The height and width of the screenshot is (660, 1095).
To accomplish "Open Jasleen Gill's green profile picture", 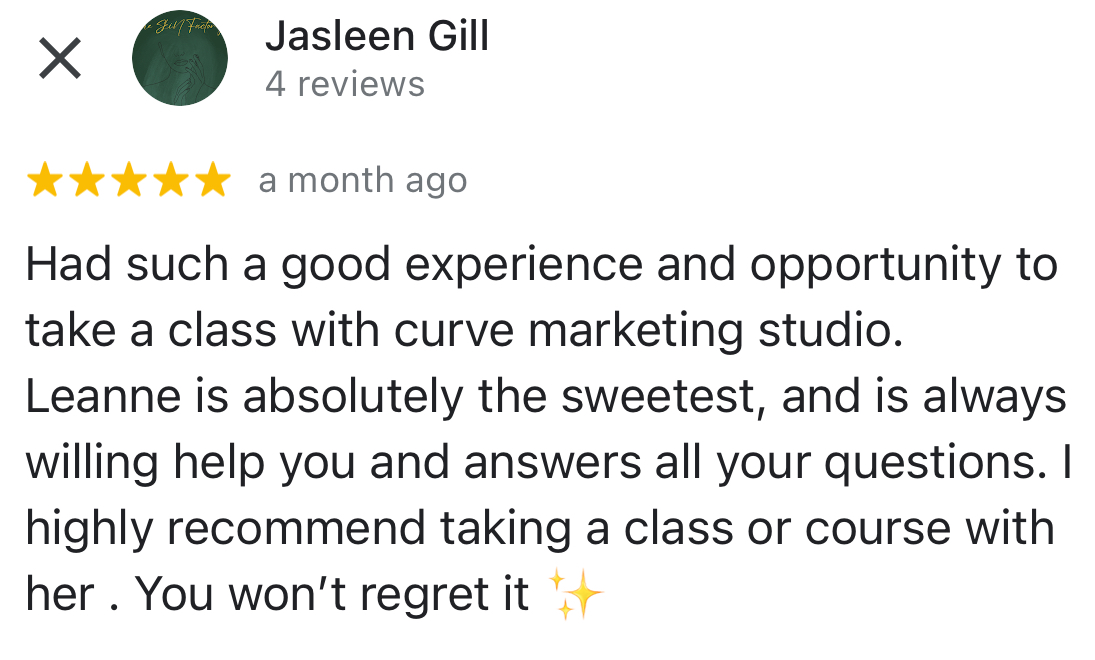I will click(x=179, y=58).
